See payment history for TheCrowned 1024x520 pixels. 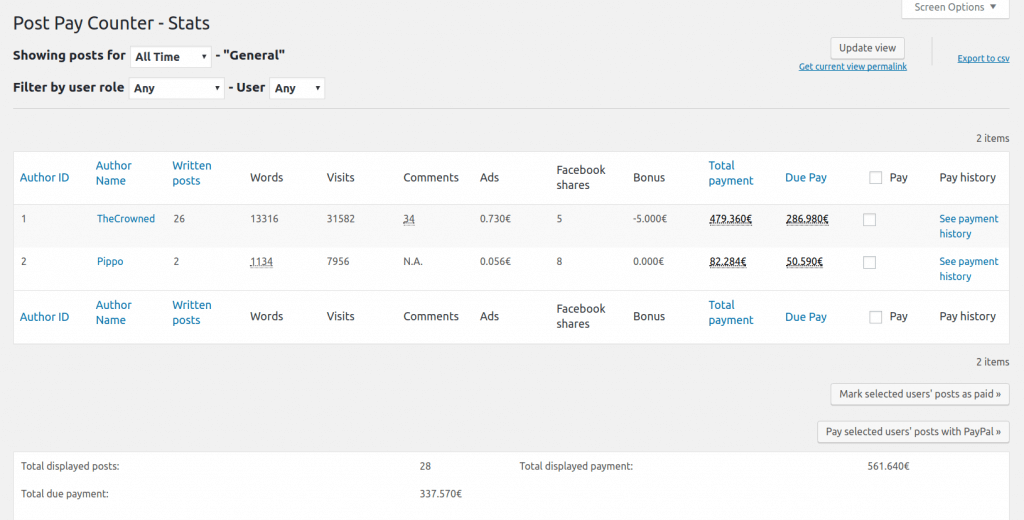pyautogui.click(x=967, y=226)
